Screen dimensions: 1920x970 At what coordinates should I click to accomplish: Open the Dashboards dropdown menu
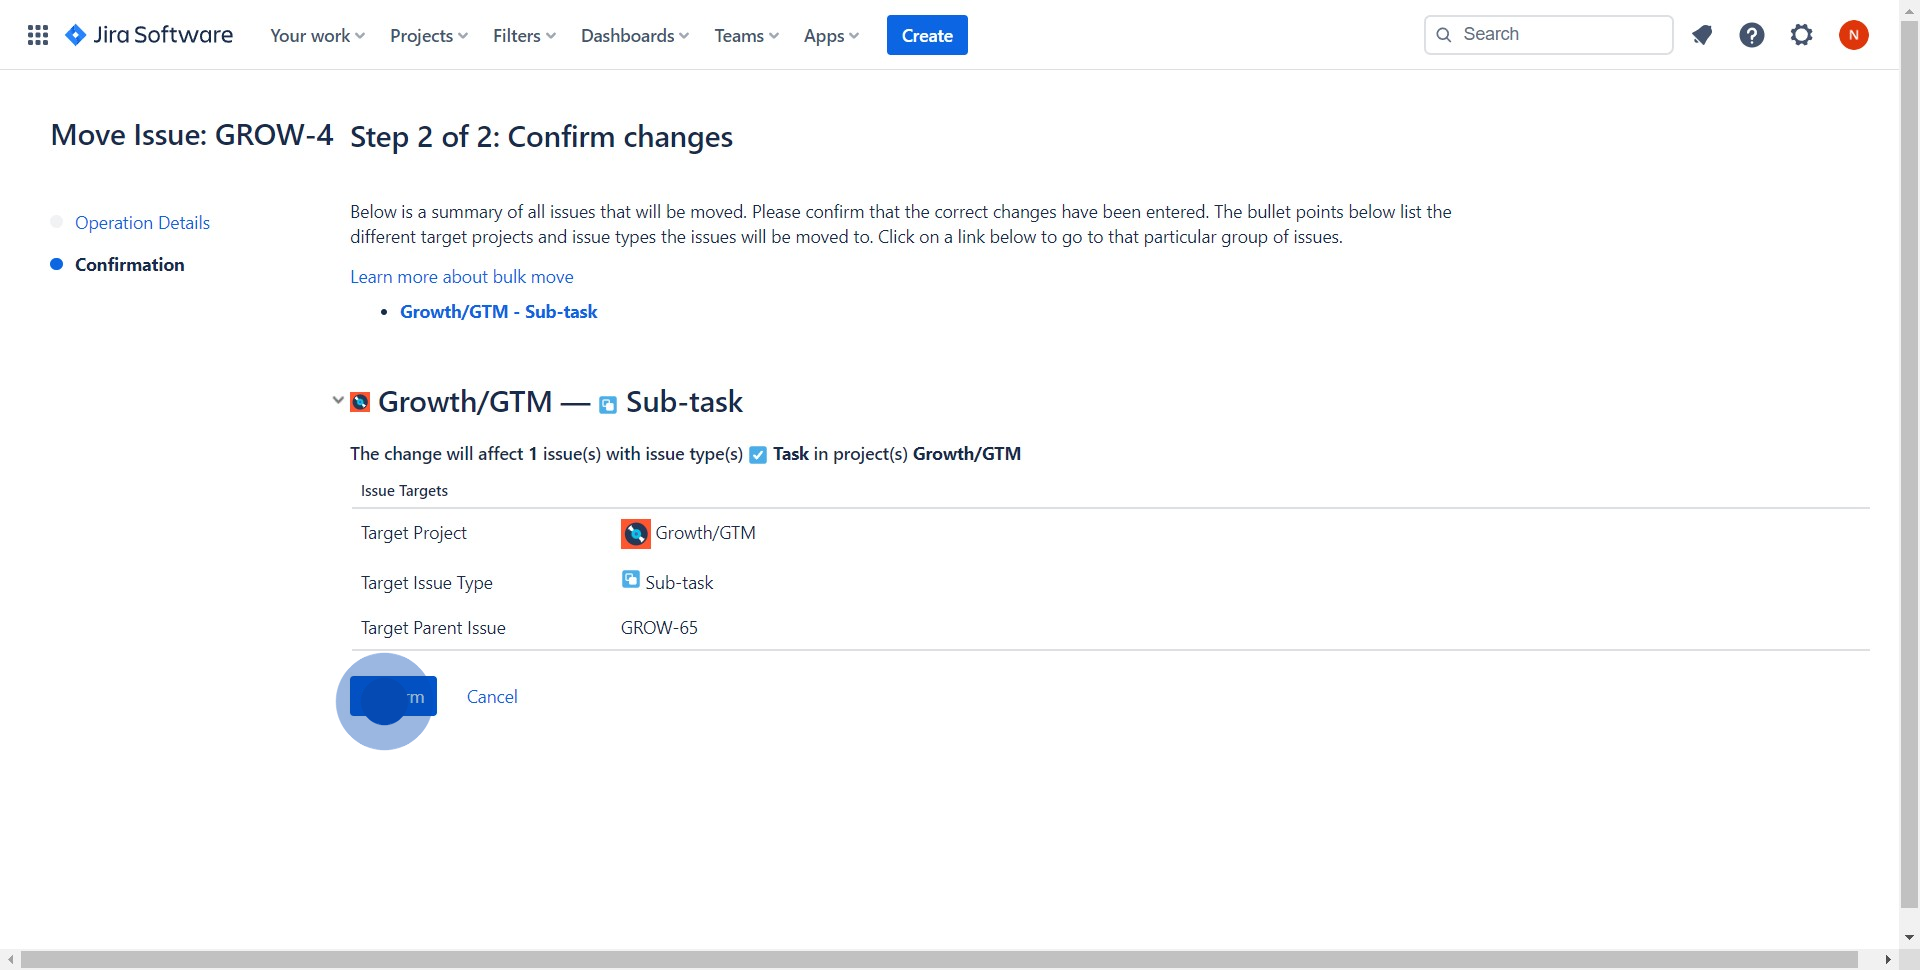coord(635,36)
